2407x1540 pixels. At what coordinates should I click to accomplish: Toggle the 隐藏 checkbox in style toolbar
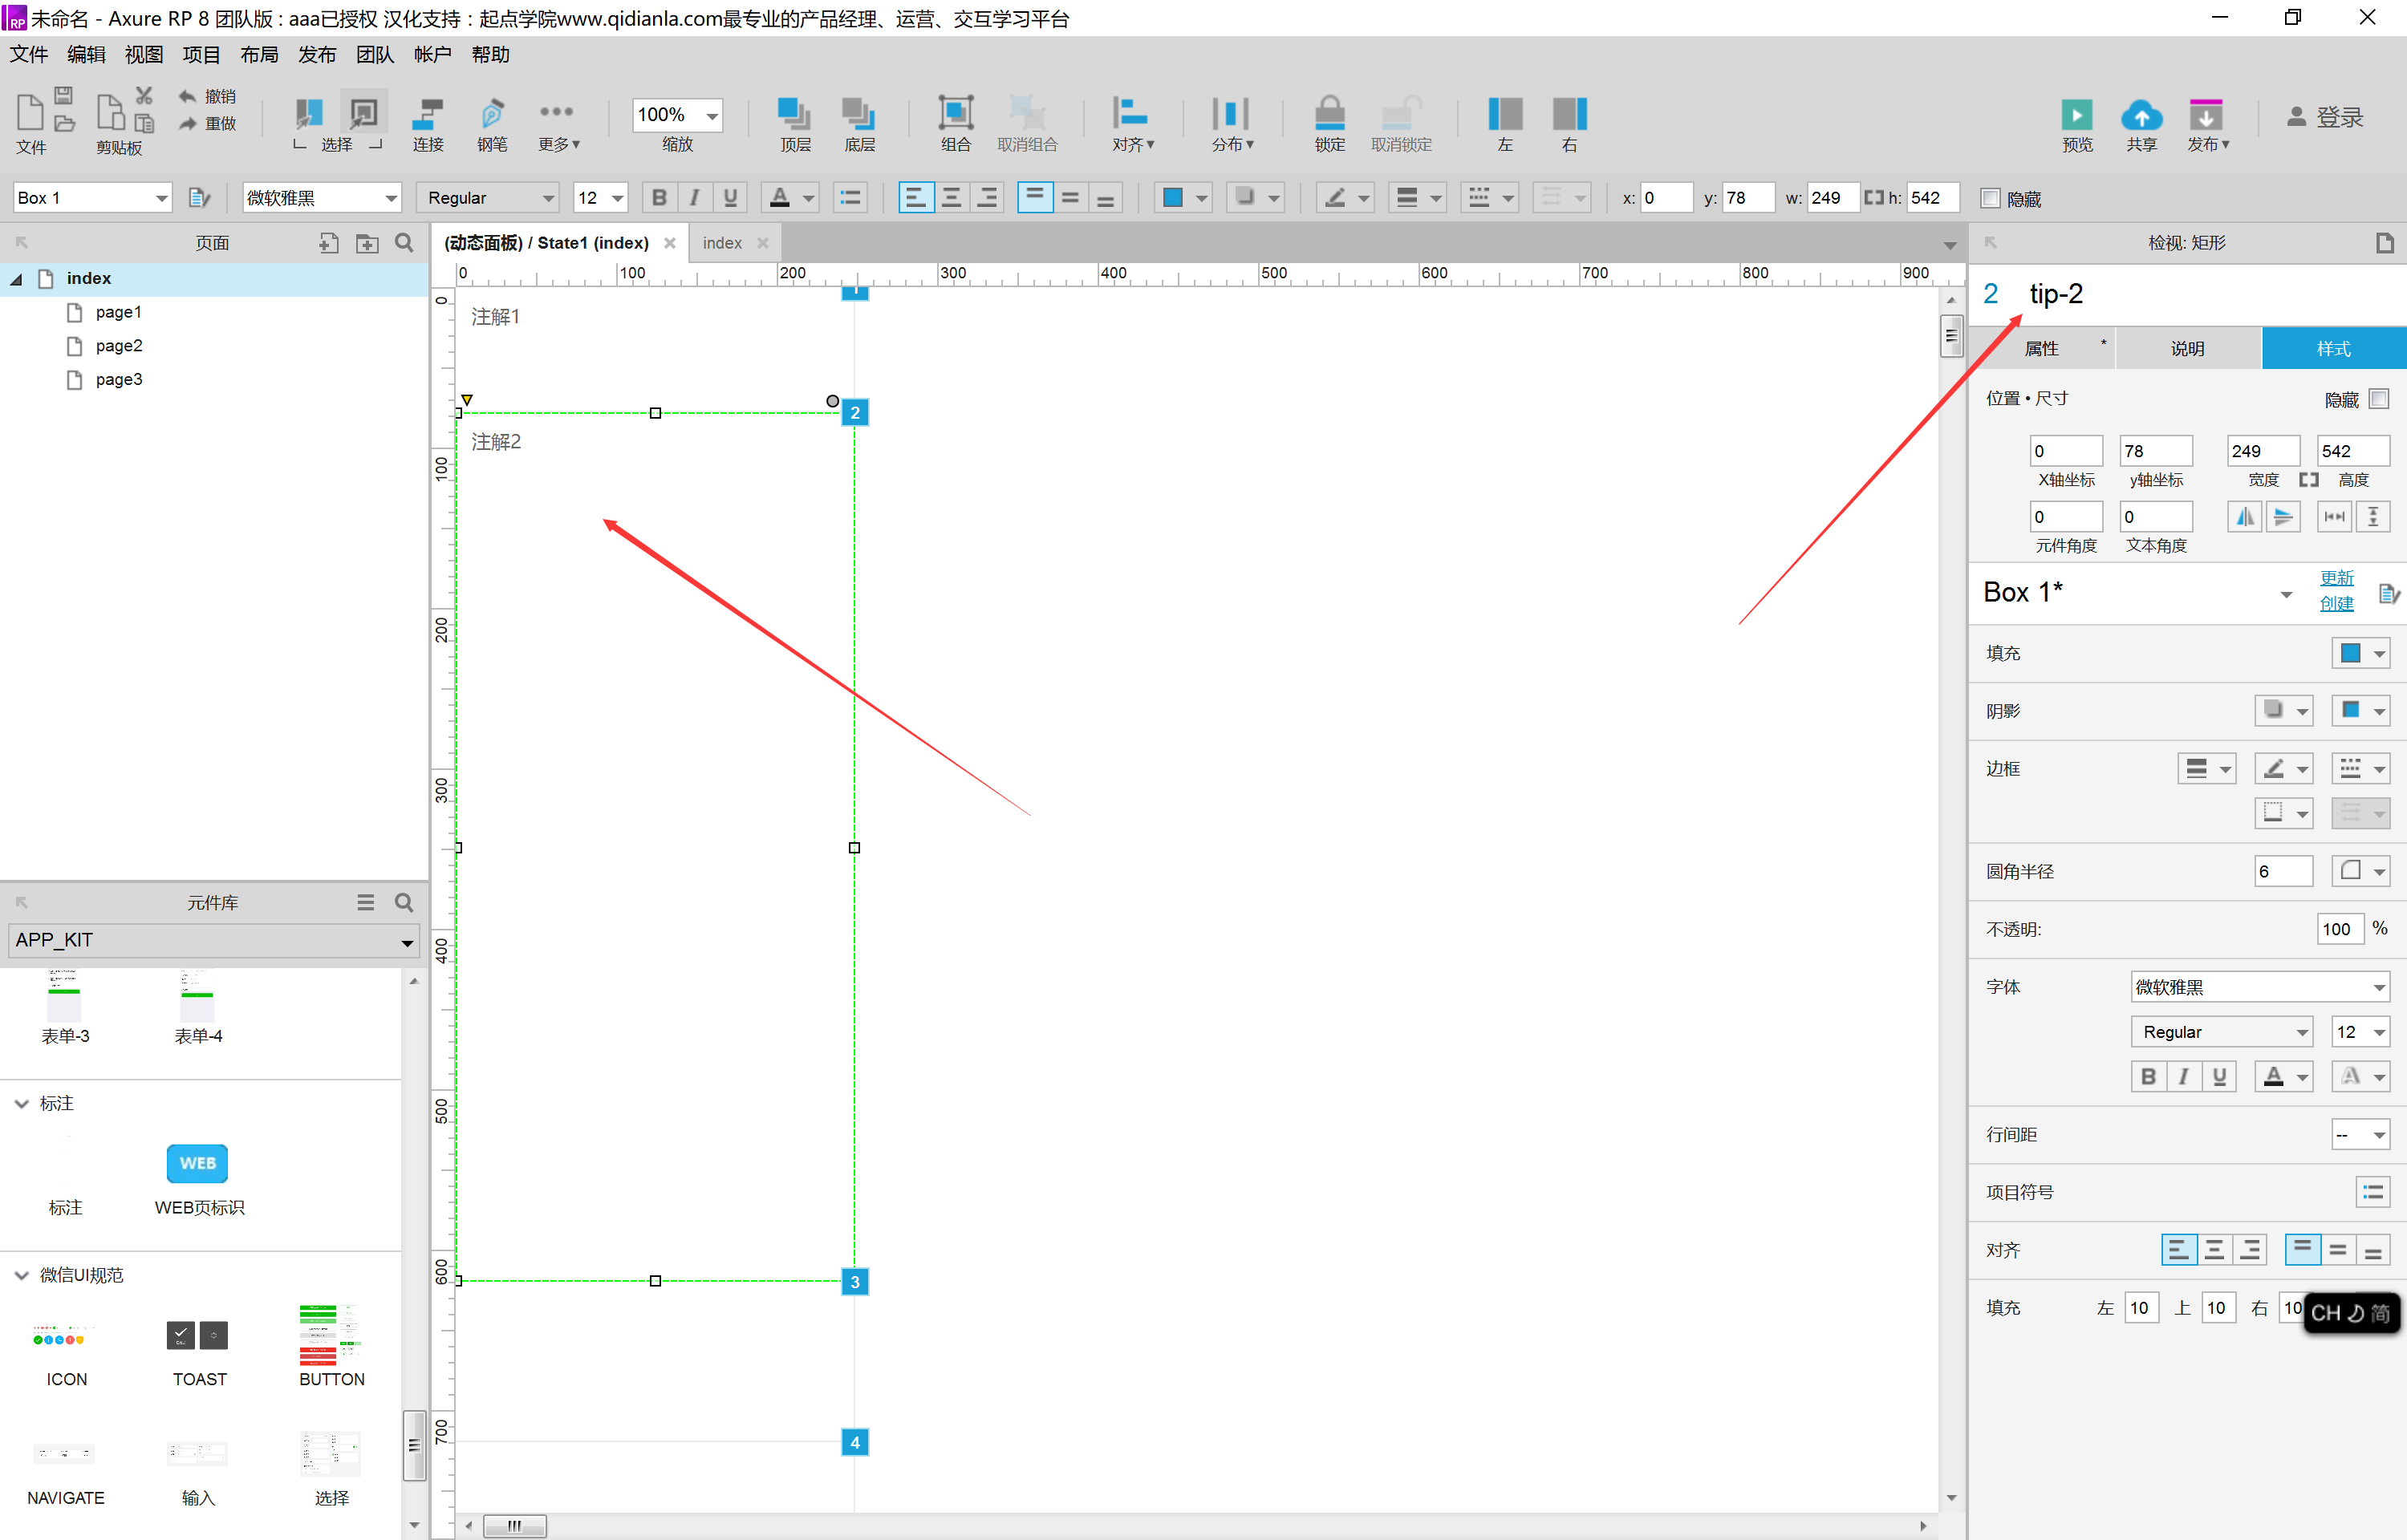point(1990,198)
